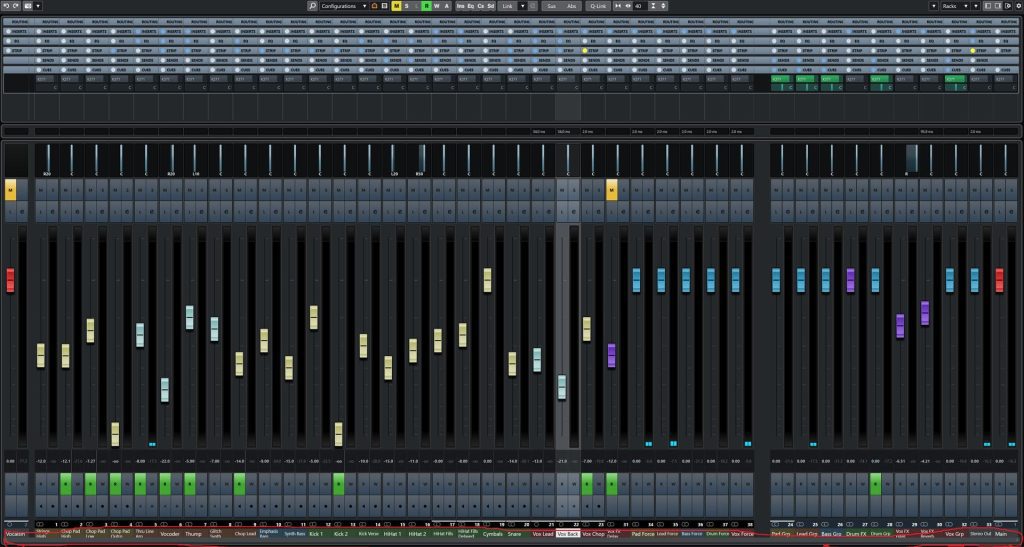This screenshot has width=1024, height=547.
Task: Toggle the green monitor button on Vocoder channel
Action: click(x=164, y=485)
